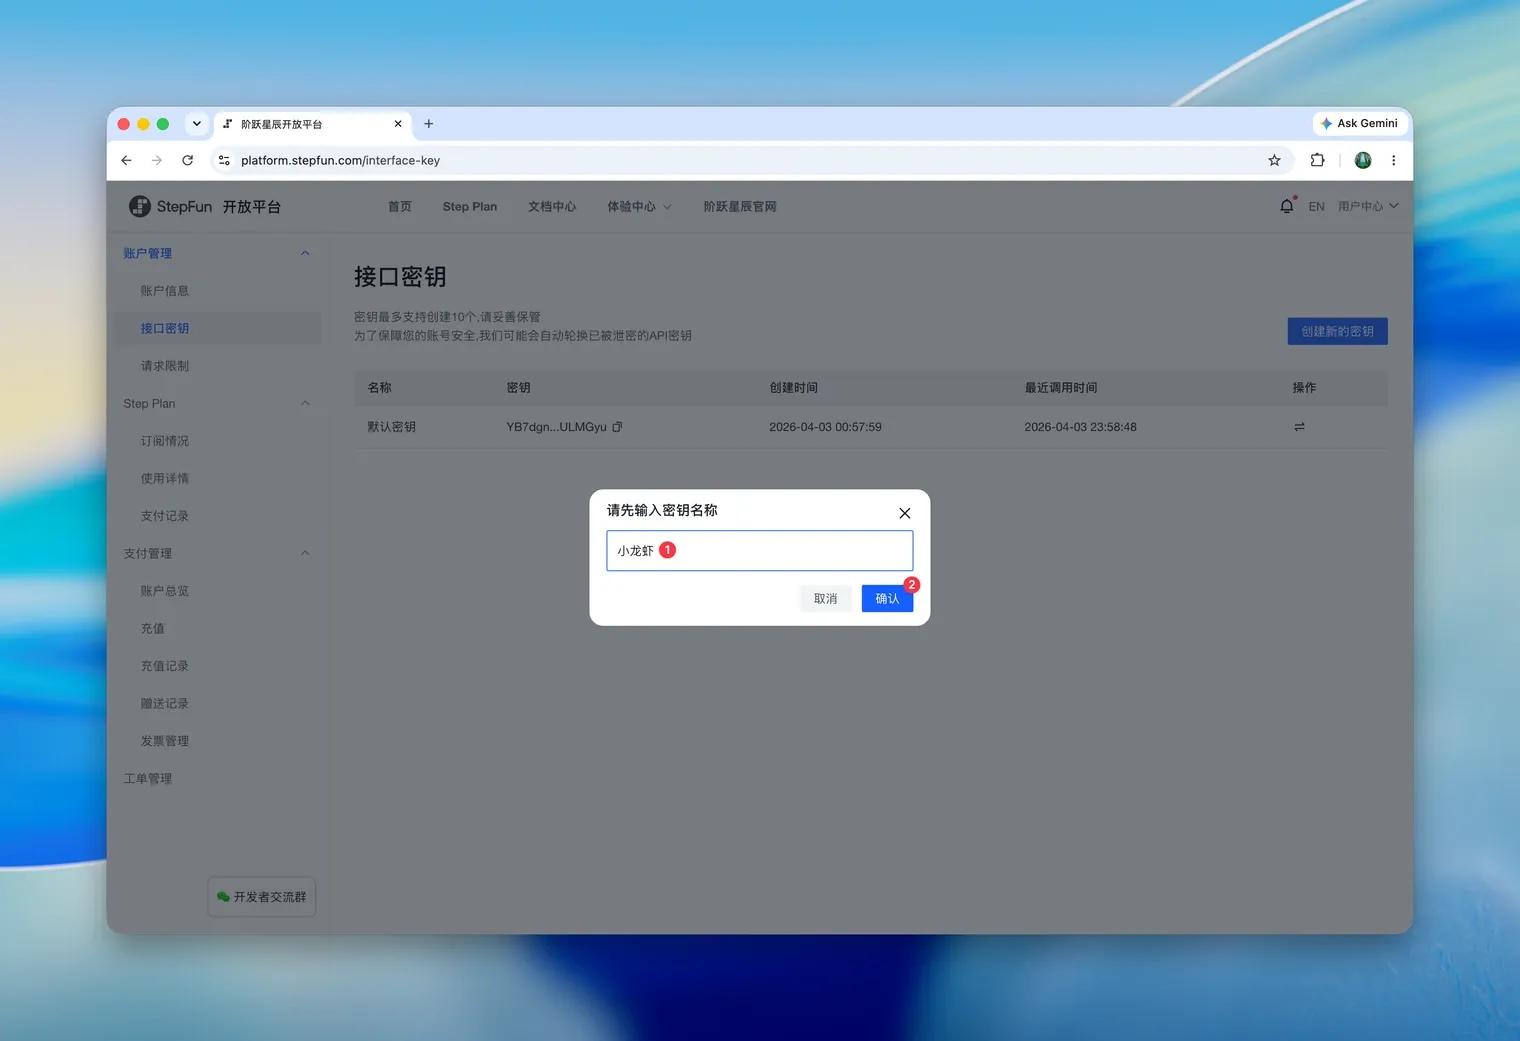Select 发票管理 in the sidebar
The width and height of the screenshot is (1520, 1041).
click(x=165, y=741)
